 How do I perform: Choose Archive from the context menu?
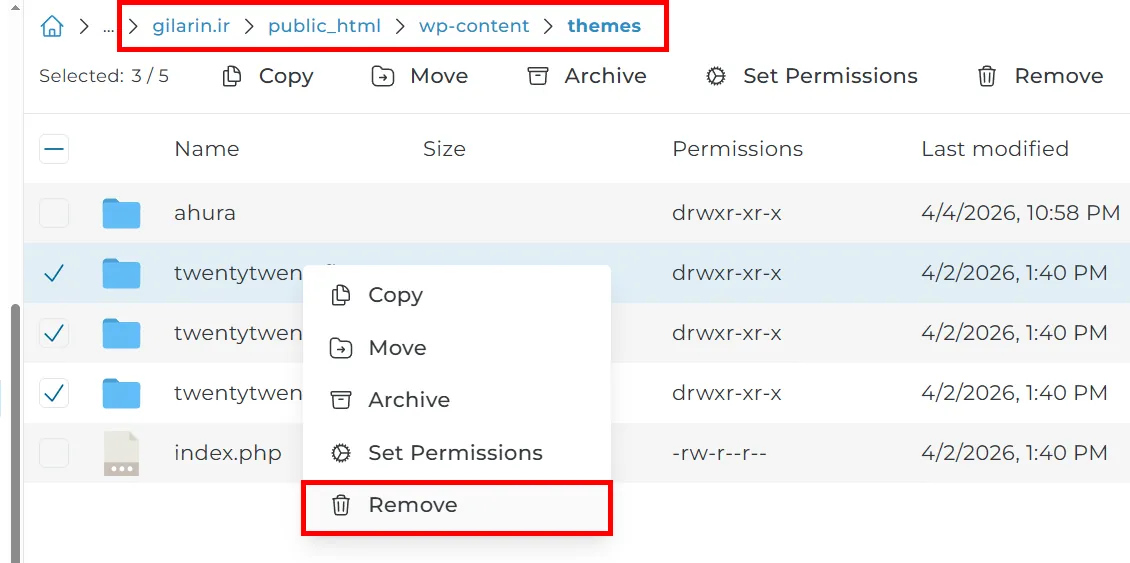456,400
